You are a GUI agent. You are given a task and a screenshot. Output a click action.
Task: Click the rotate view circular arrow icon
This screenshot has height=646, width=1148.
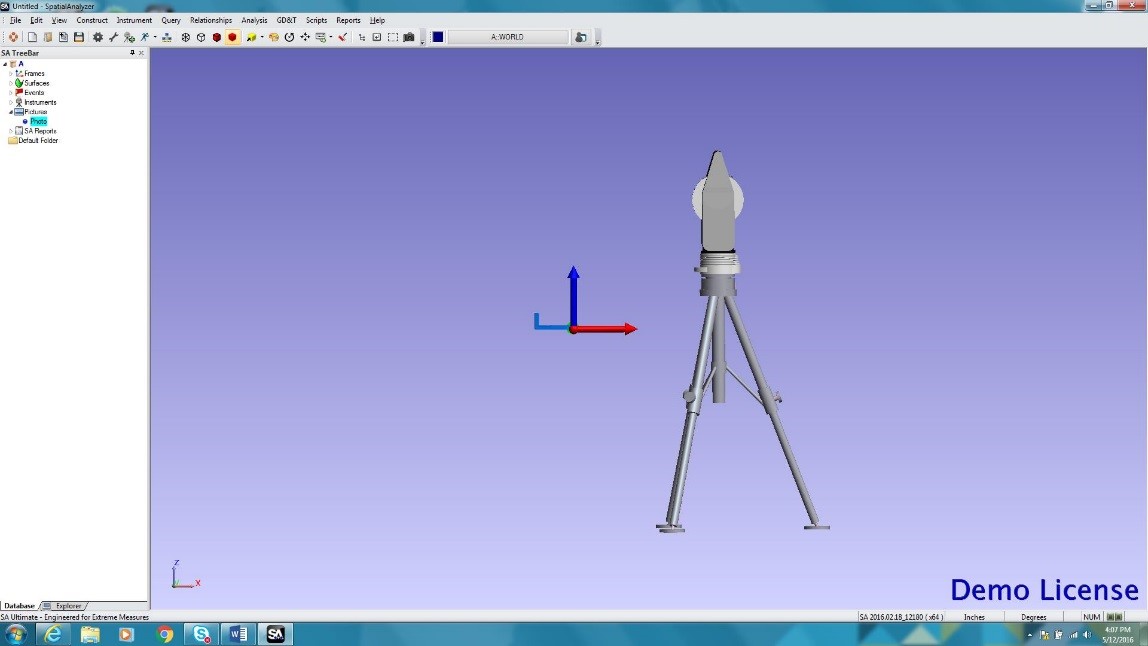(289, 37)
